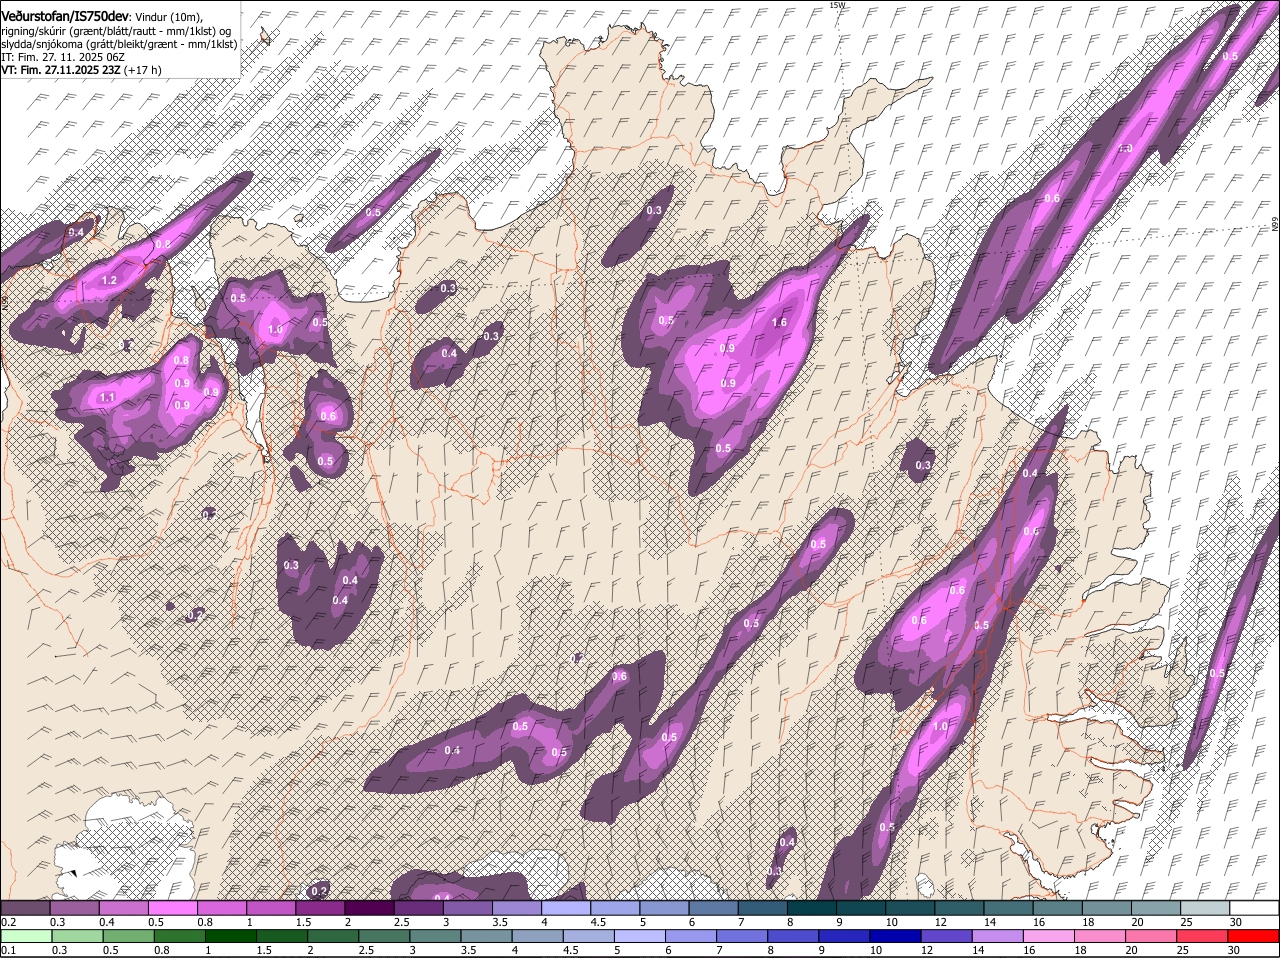1280x958 pixels.
Task: Pick the dark teal 8–9 swatch, upper legend
Action: (811, 907)
